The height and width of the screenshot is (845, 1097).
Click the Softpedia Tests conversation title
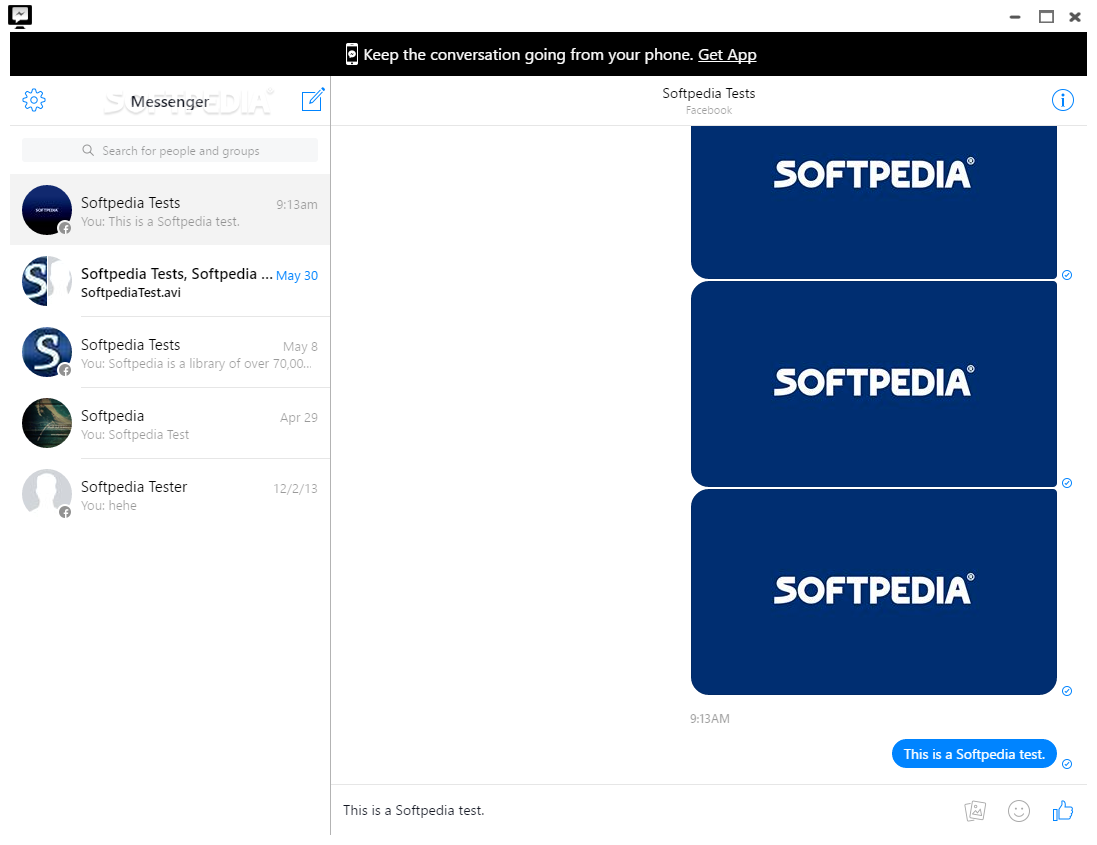click(709, 93)
